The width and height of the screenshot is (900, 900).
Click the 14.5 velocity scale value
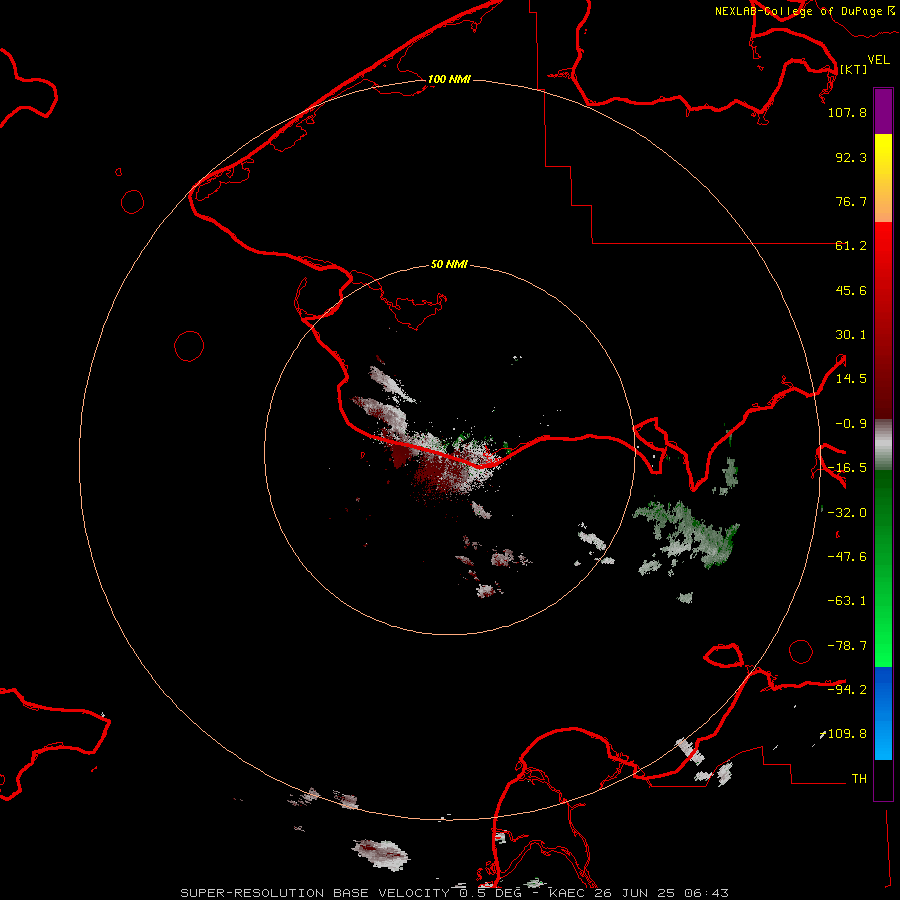(x=851, y=379)
